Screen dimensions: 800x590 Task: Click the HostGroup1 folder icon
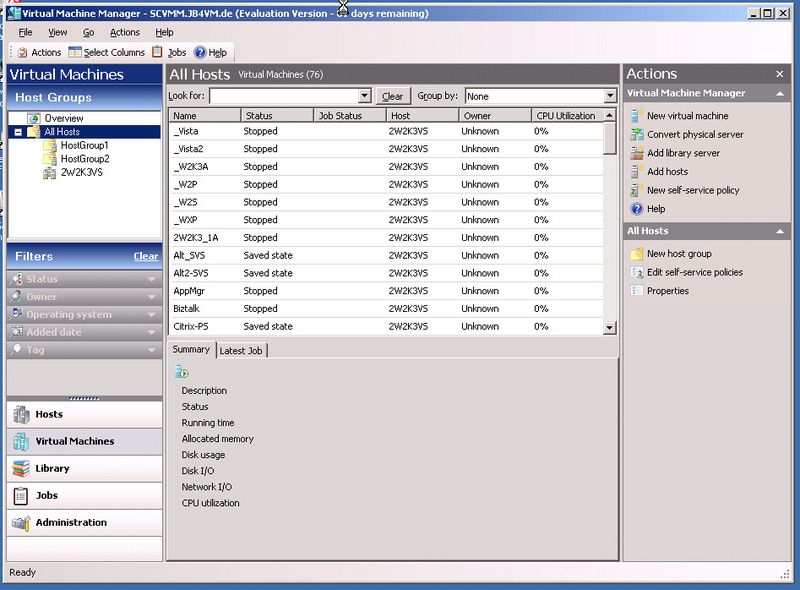coord(50,145)
